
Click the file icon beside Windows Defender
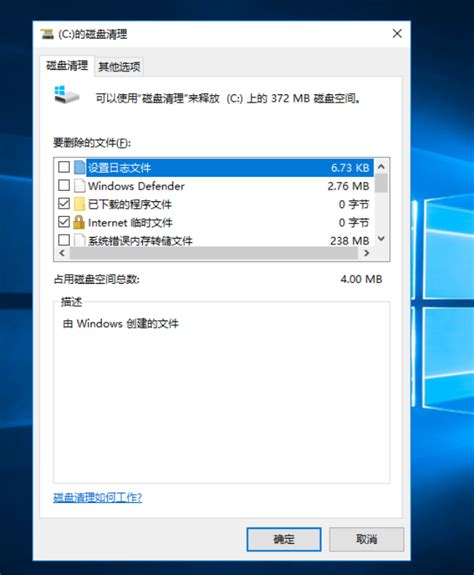pyautogui.click(x=79, y=186)
